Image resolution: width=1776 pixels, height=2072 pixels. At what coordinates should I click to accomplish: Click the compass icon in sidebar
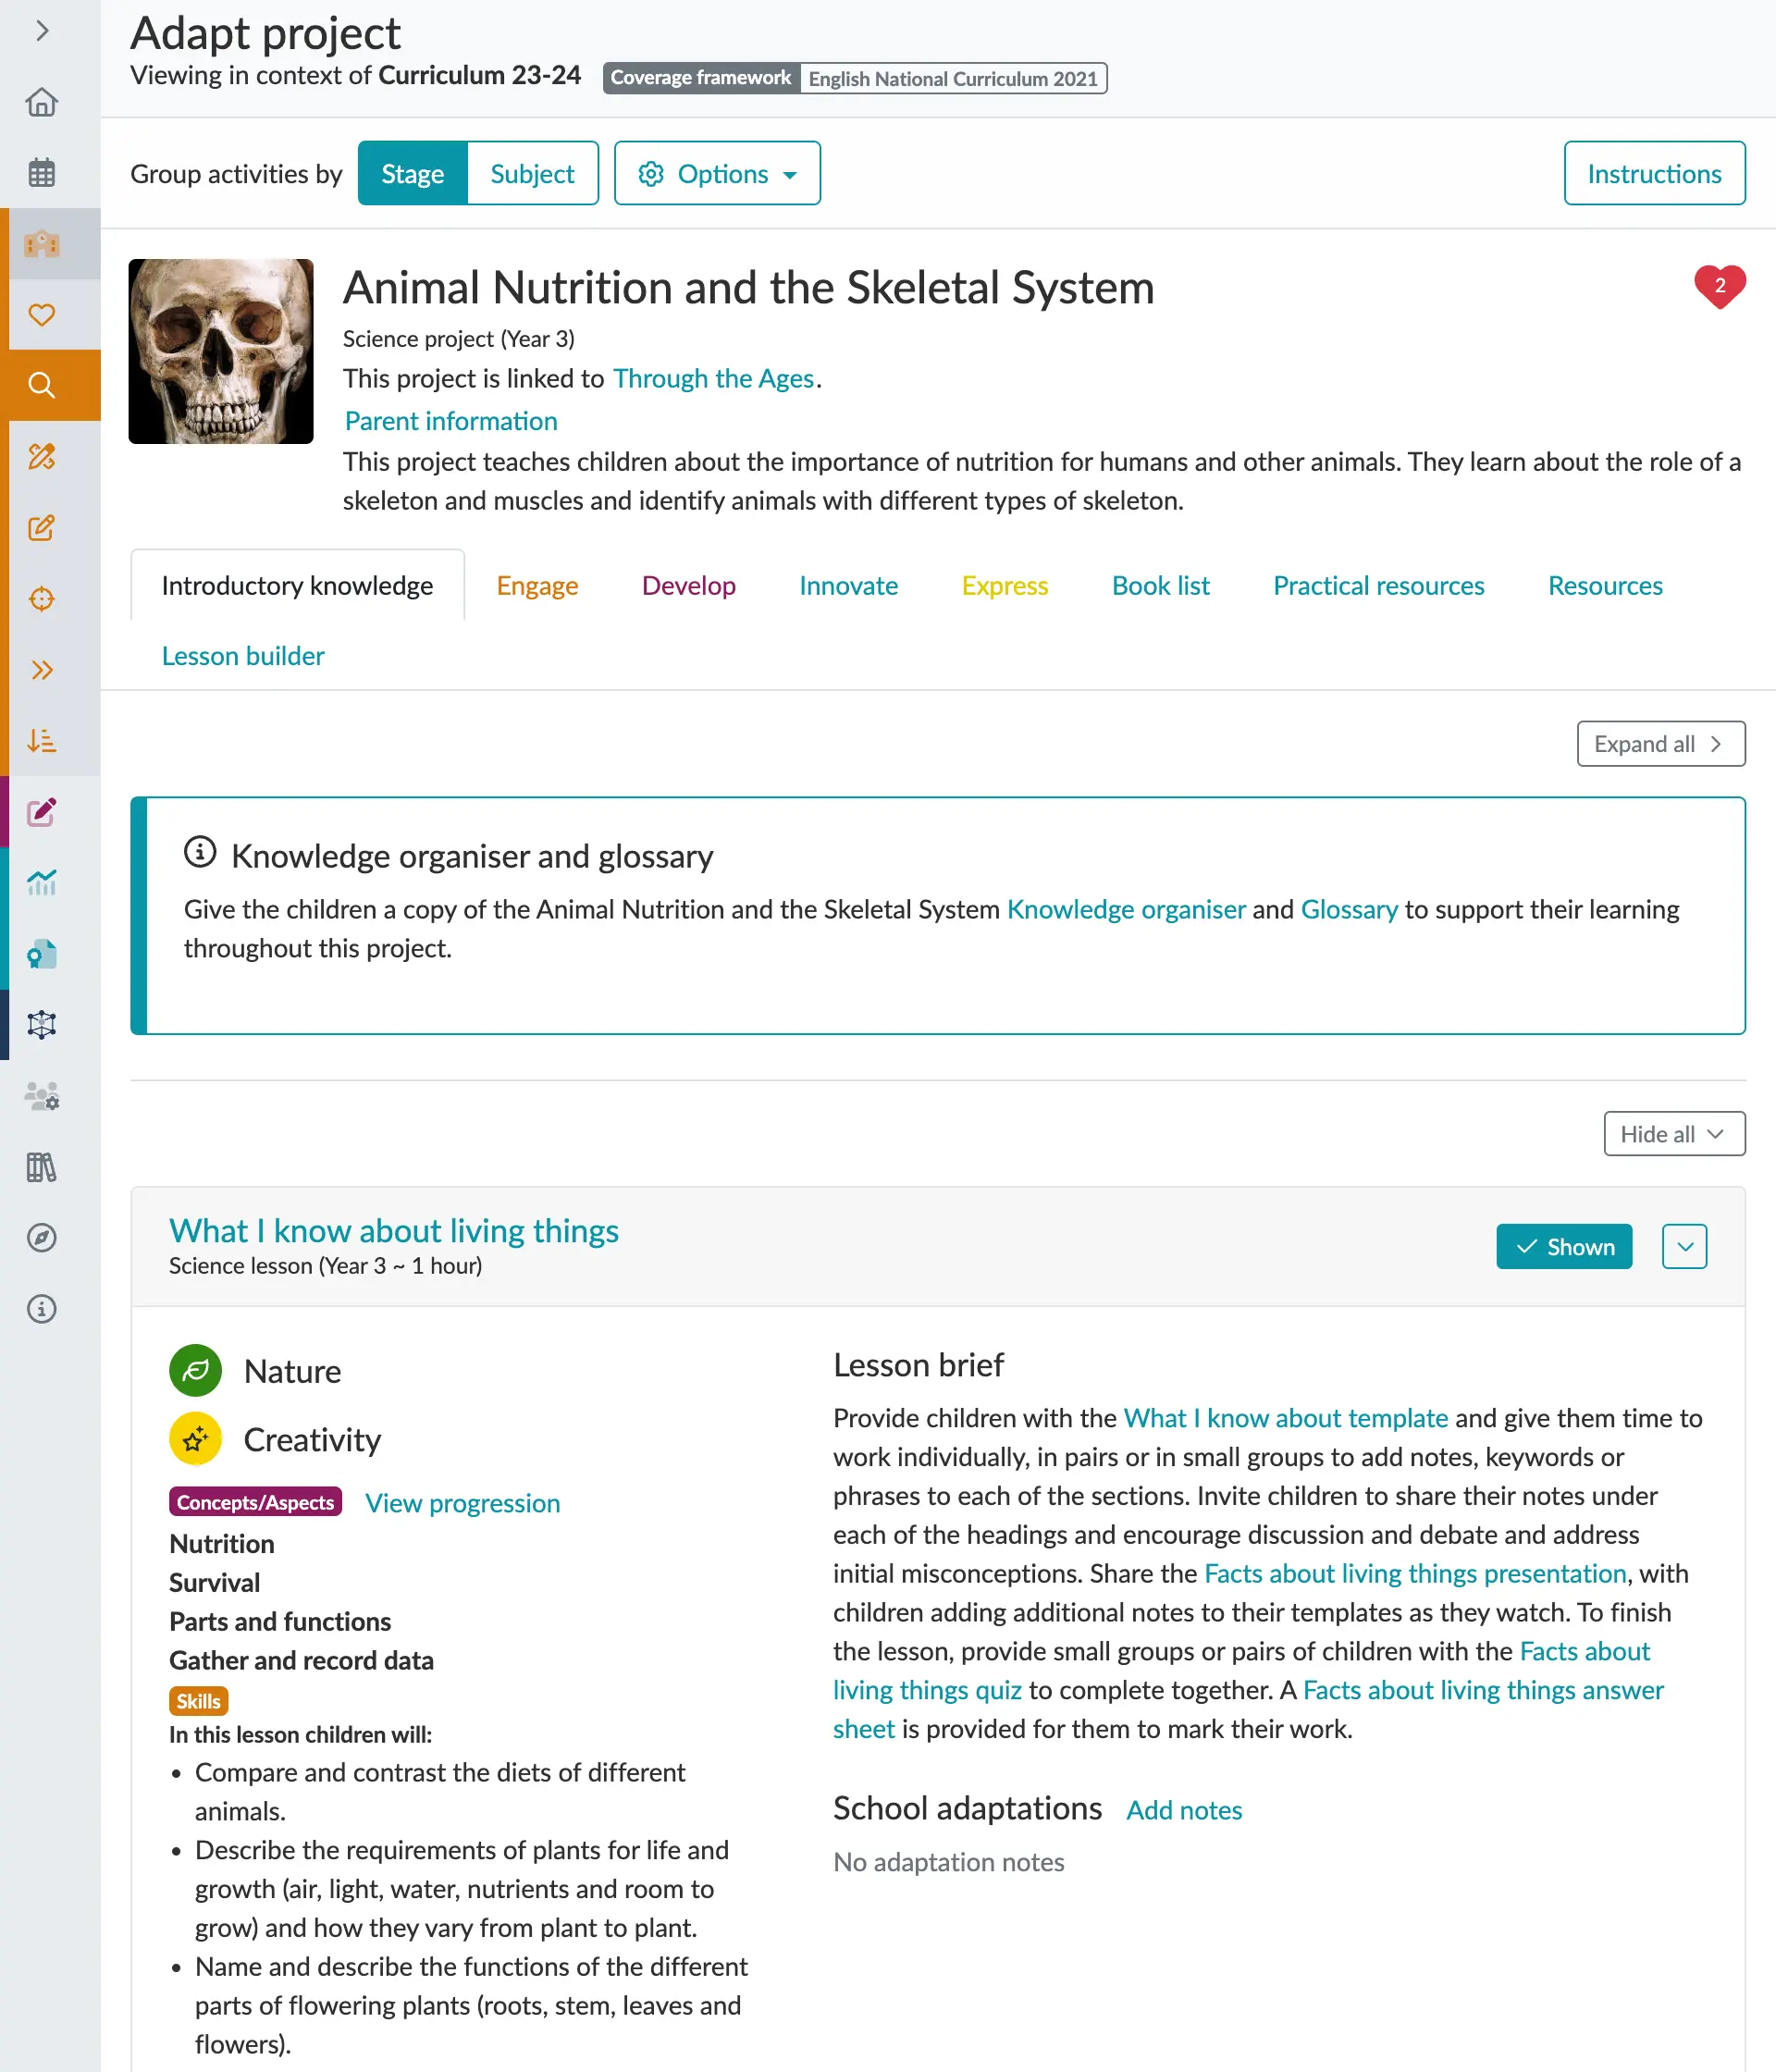coord(41,1238)
